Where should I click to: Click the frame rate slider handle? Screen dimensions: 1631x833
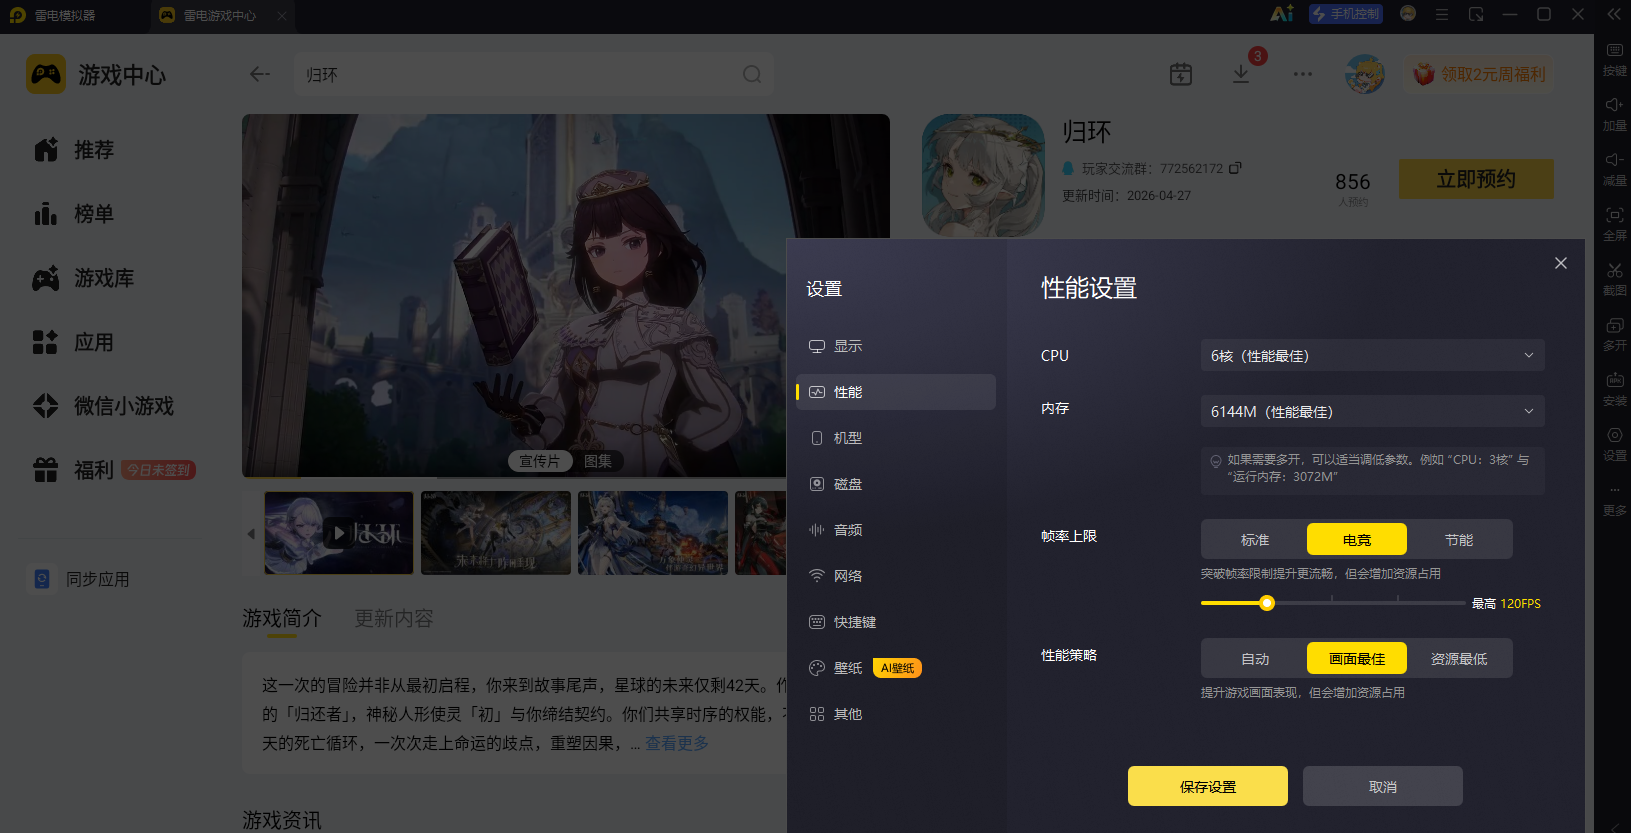(1267, 603)
